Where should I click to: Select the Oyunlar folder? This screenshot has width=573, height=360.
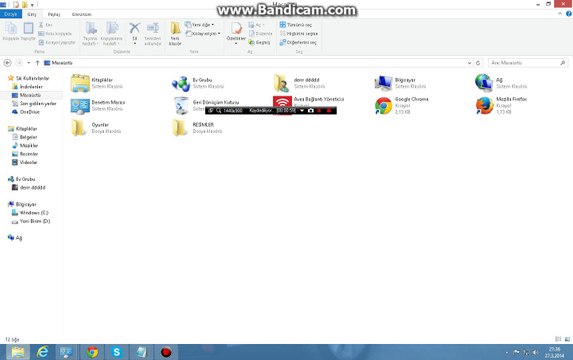96,128
